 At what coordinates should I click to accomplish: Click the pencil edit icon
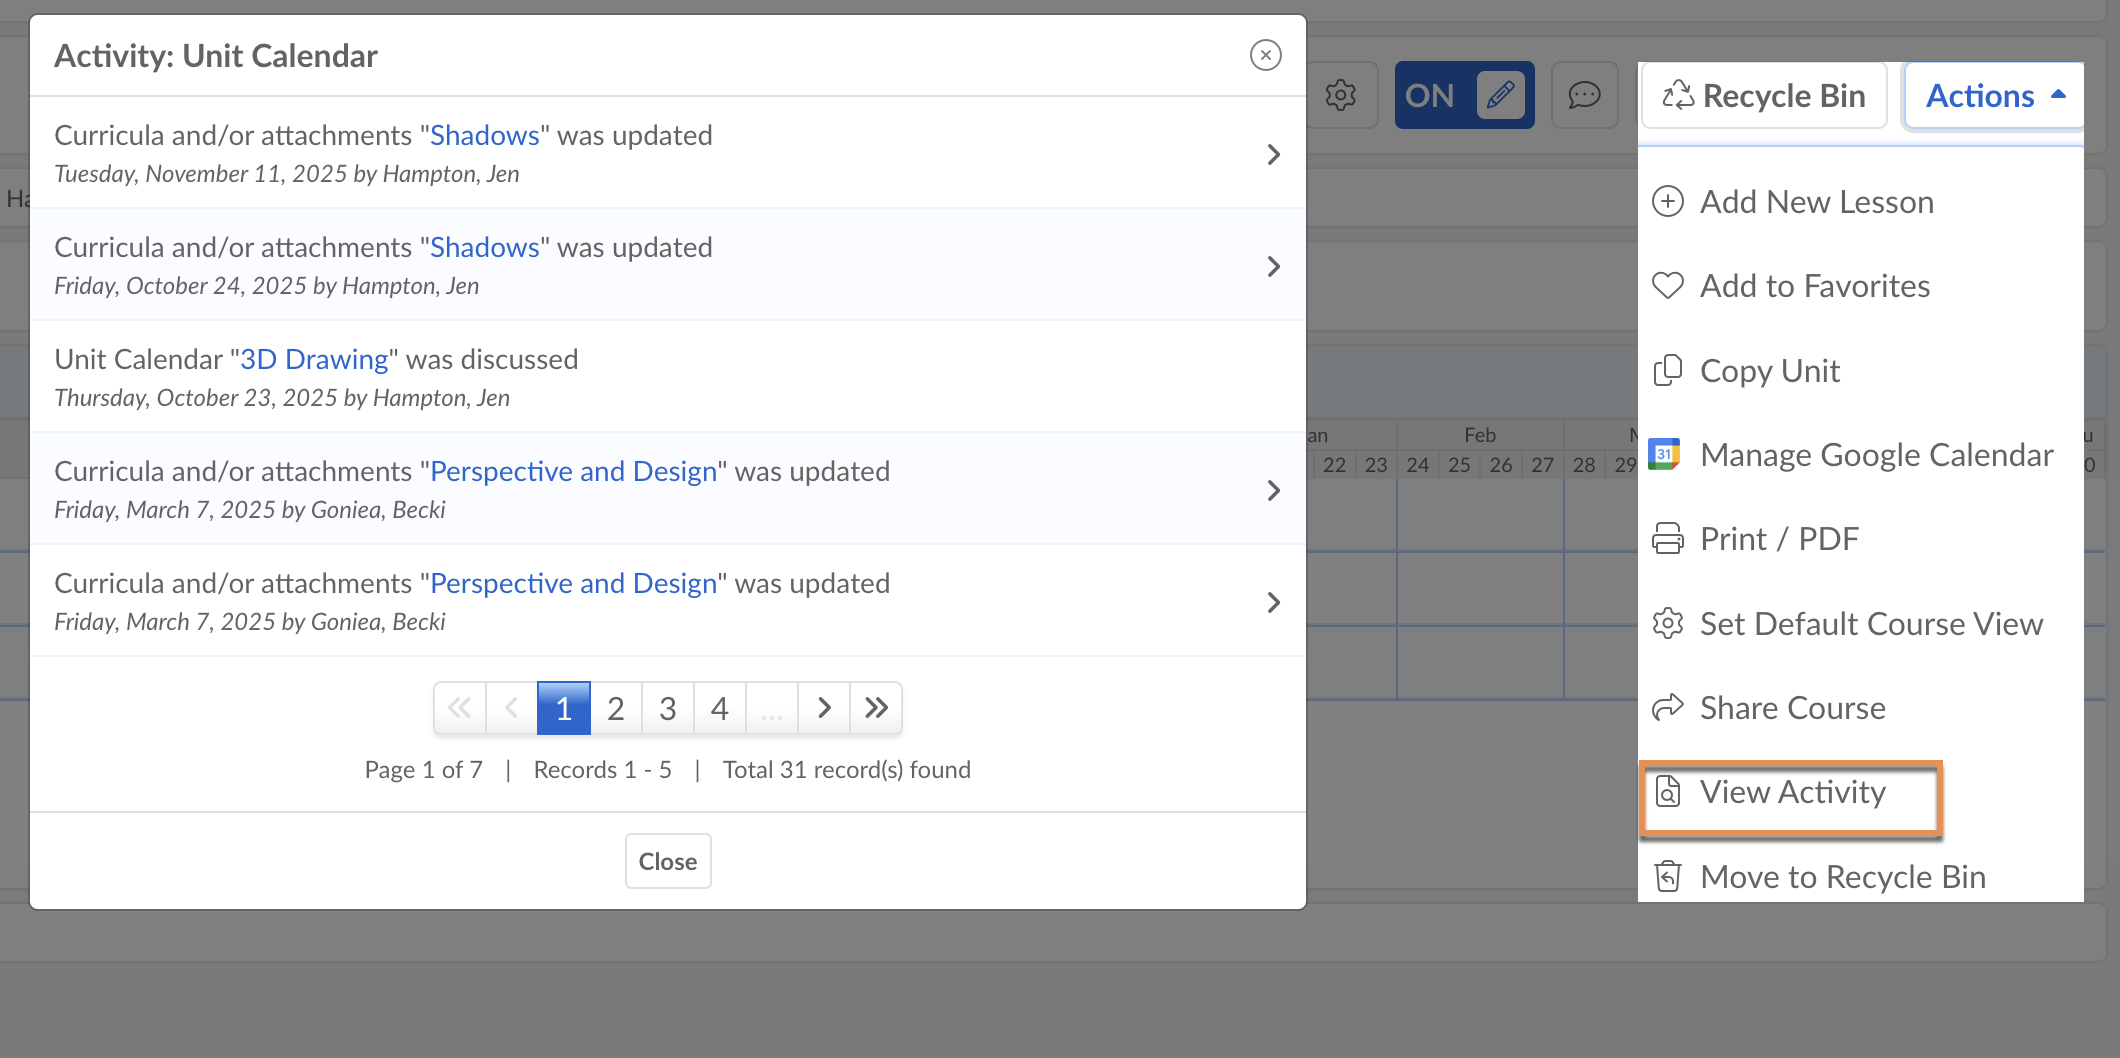coord(1500,96)
